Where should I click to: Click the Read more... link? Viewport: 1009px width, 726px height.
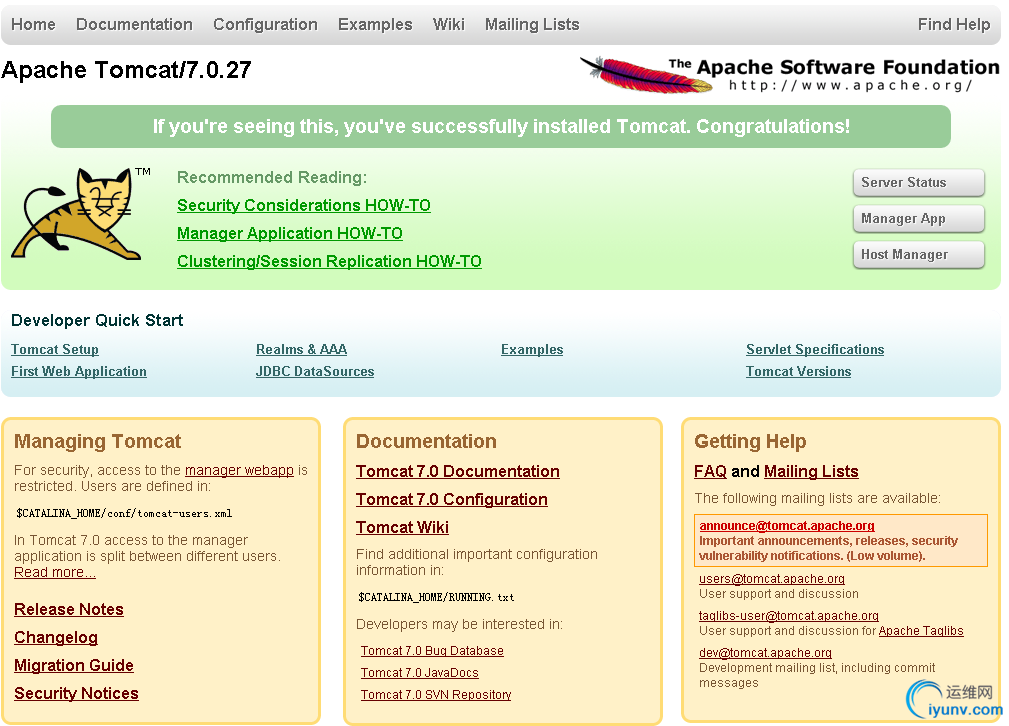pyautogui.click(x=55, y=572)
